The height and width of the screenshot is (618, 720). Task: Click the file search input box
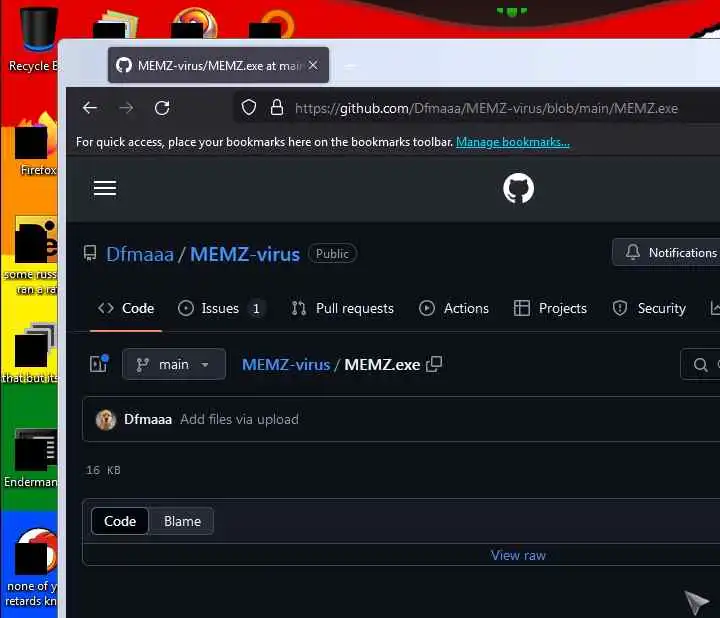coord(701,364)
